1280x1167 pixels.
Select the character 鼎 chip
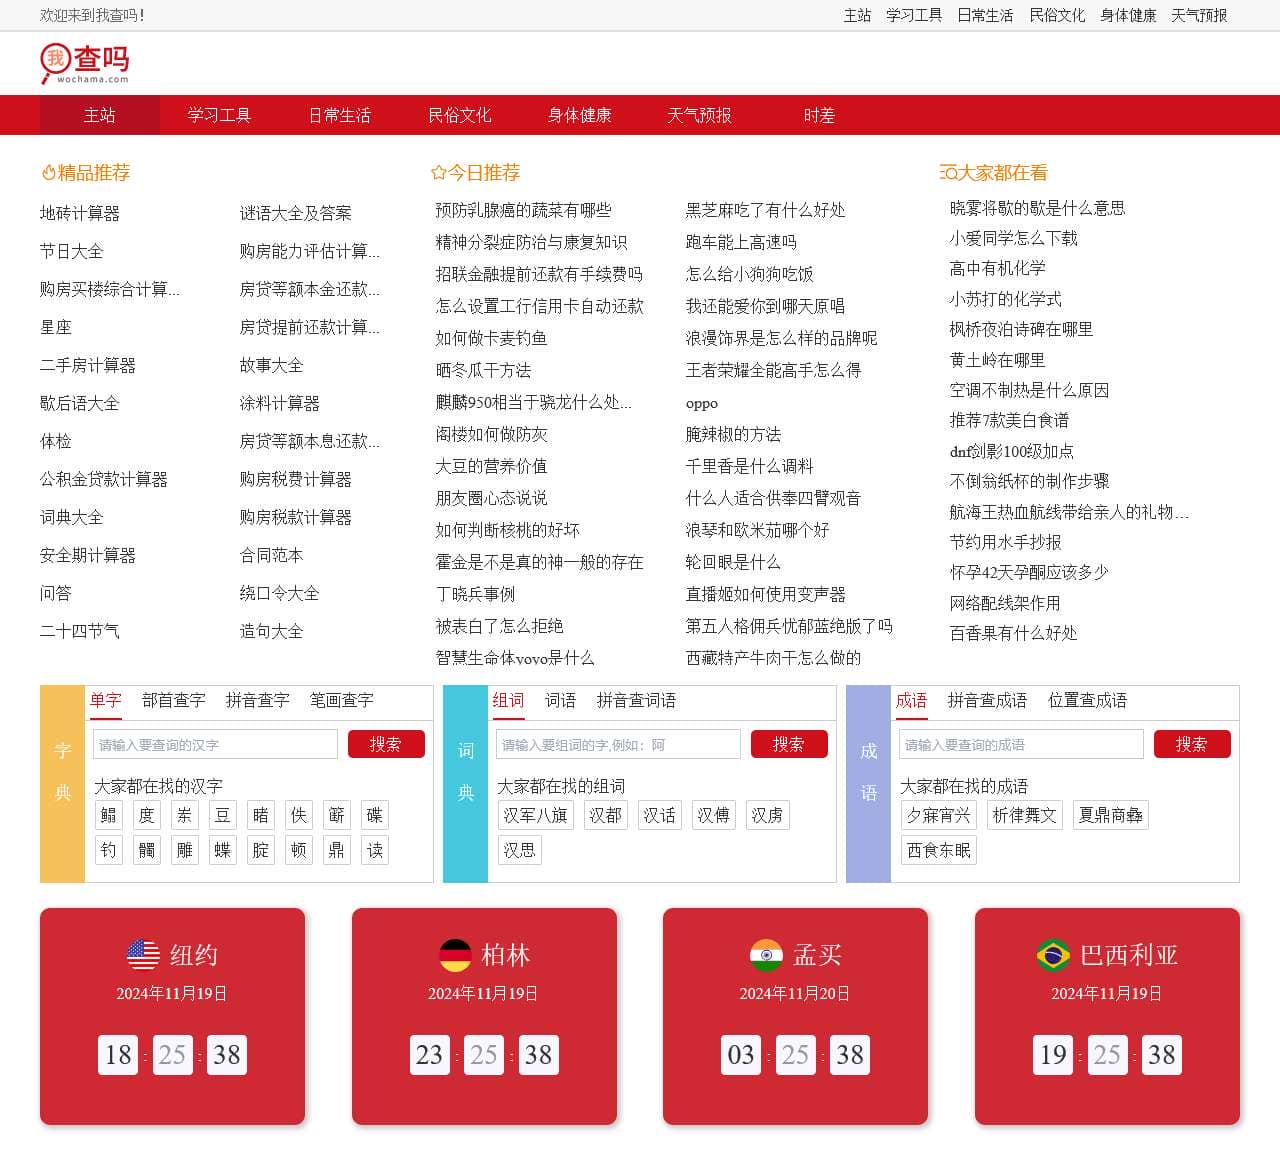coord(337,850)
